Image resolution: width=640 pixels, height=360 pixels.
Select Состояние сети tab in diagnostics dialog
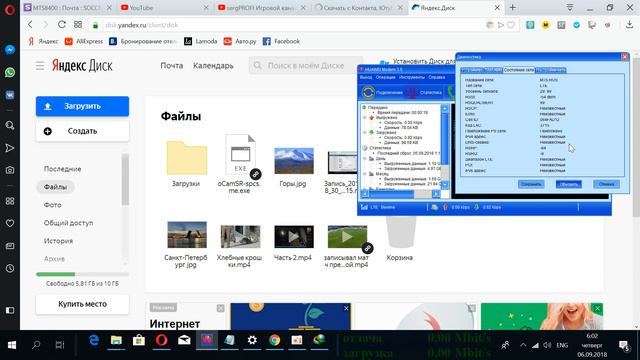518,70
